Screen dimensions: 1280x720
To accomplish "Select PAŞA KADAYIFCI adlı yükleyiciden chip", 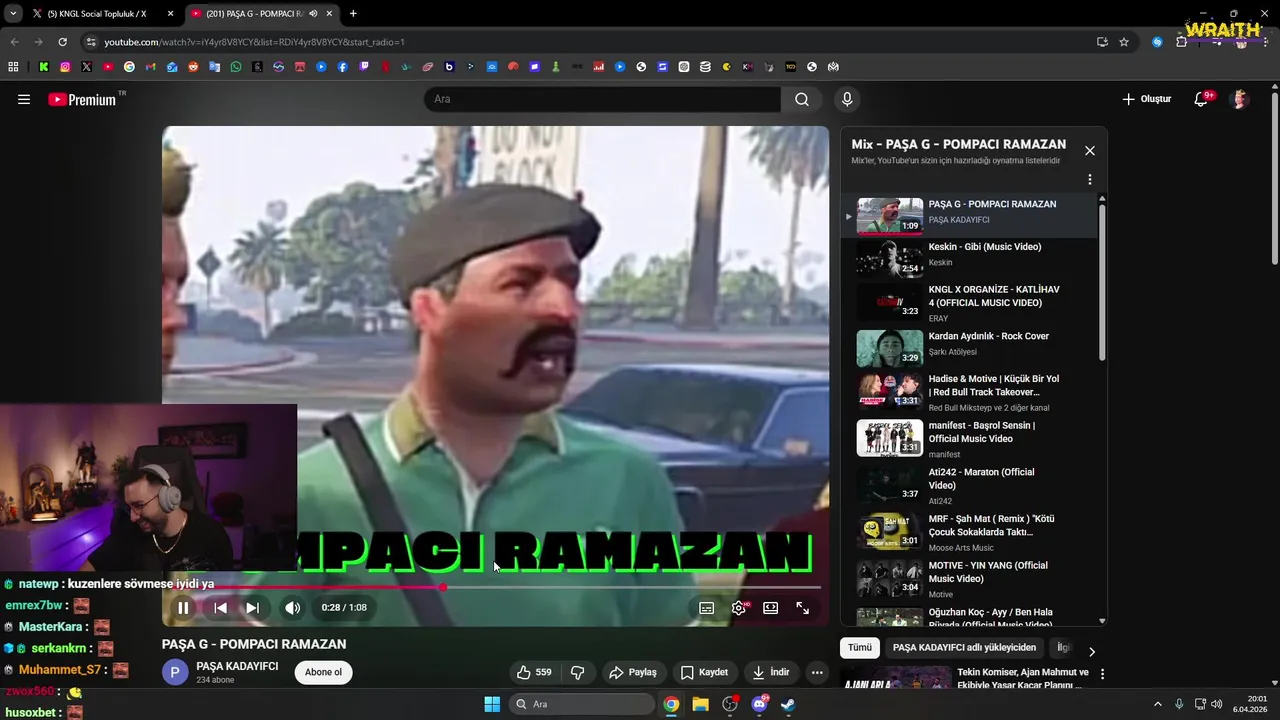I will pos(964,647).
